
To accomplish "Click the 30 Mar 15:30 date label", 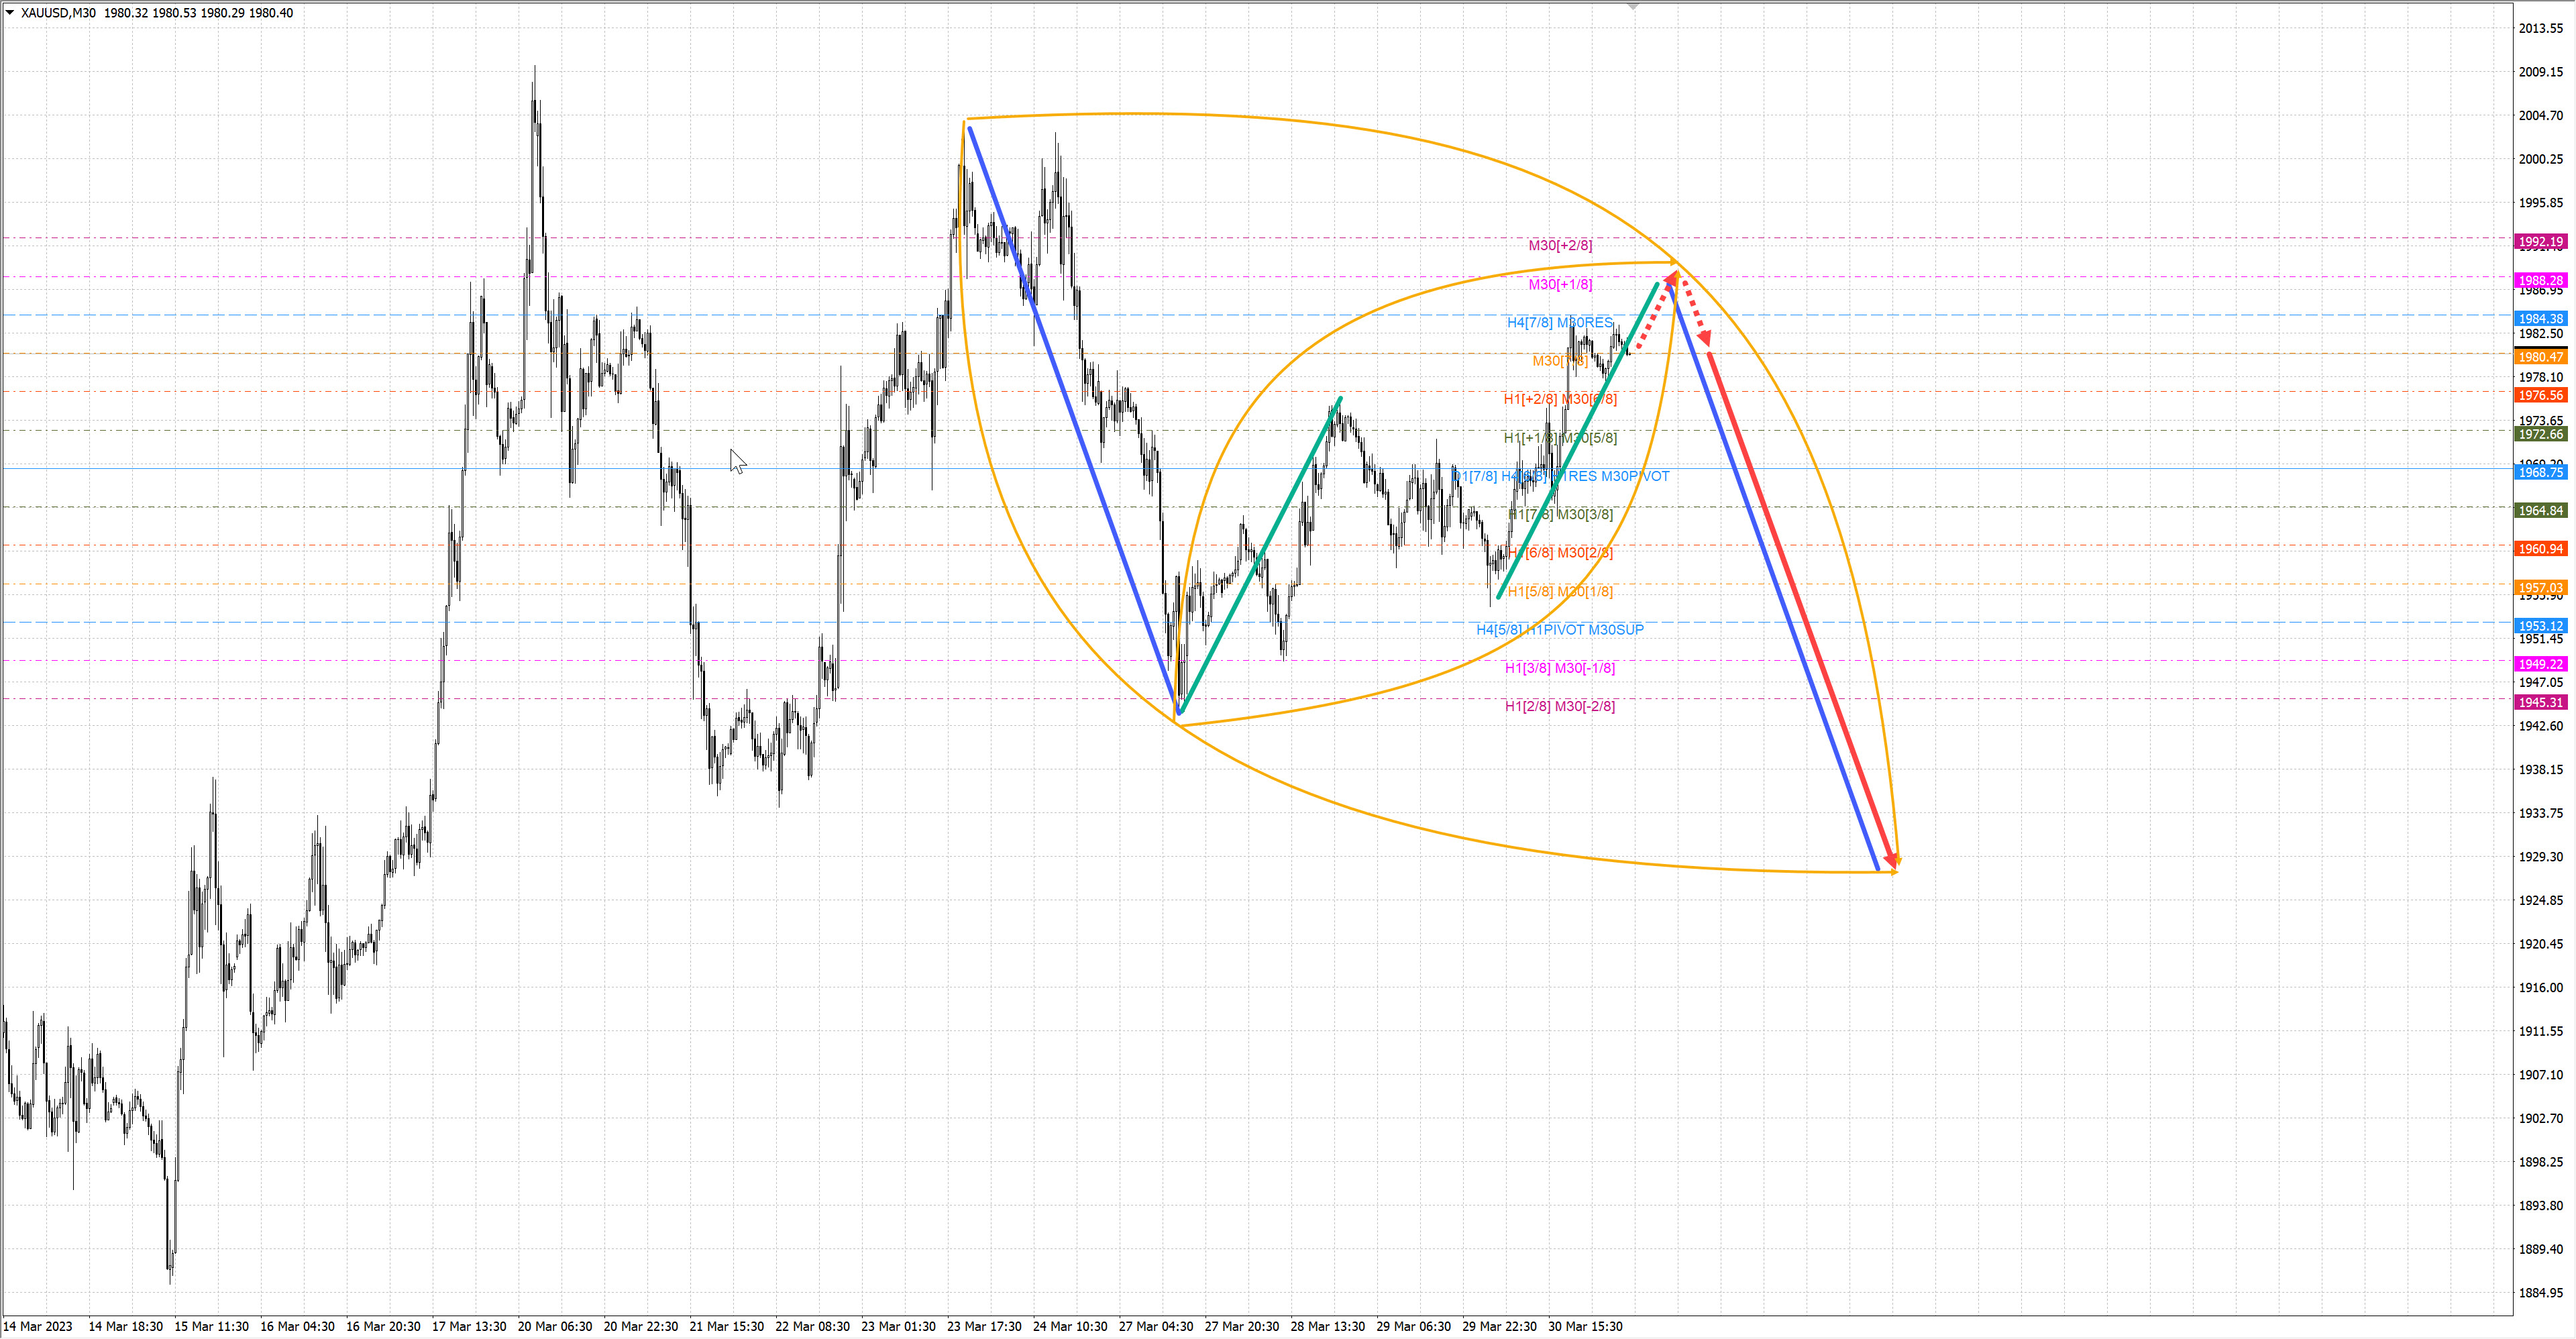I will (1585, 1326).
